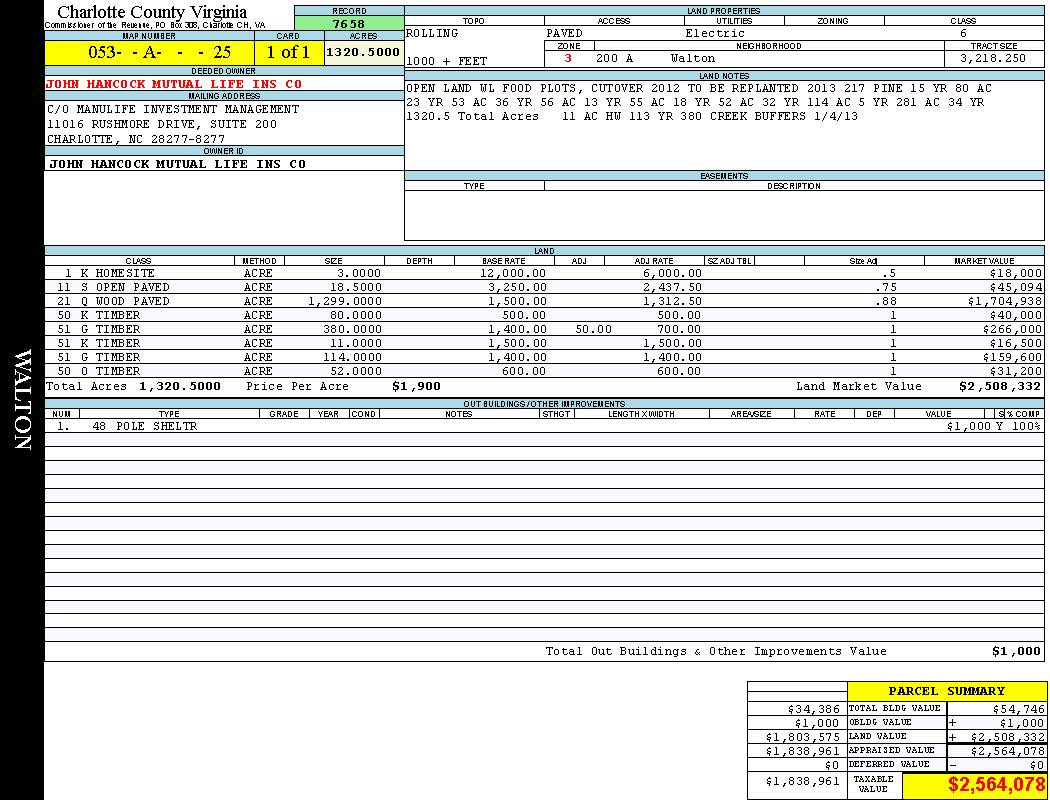Select the red taxable value $2,564,078

pyautogui.click(x=996, y=785)
